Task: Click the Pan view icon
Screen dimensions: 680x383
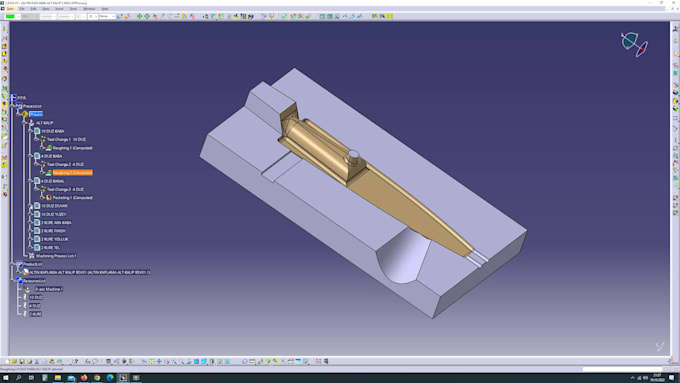Action: [159, 361]
